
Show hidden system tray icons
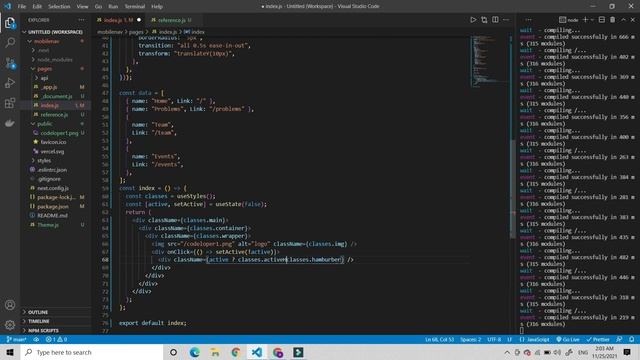(x=507, y=352)
